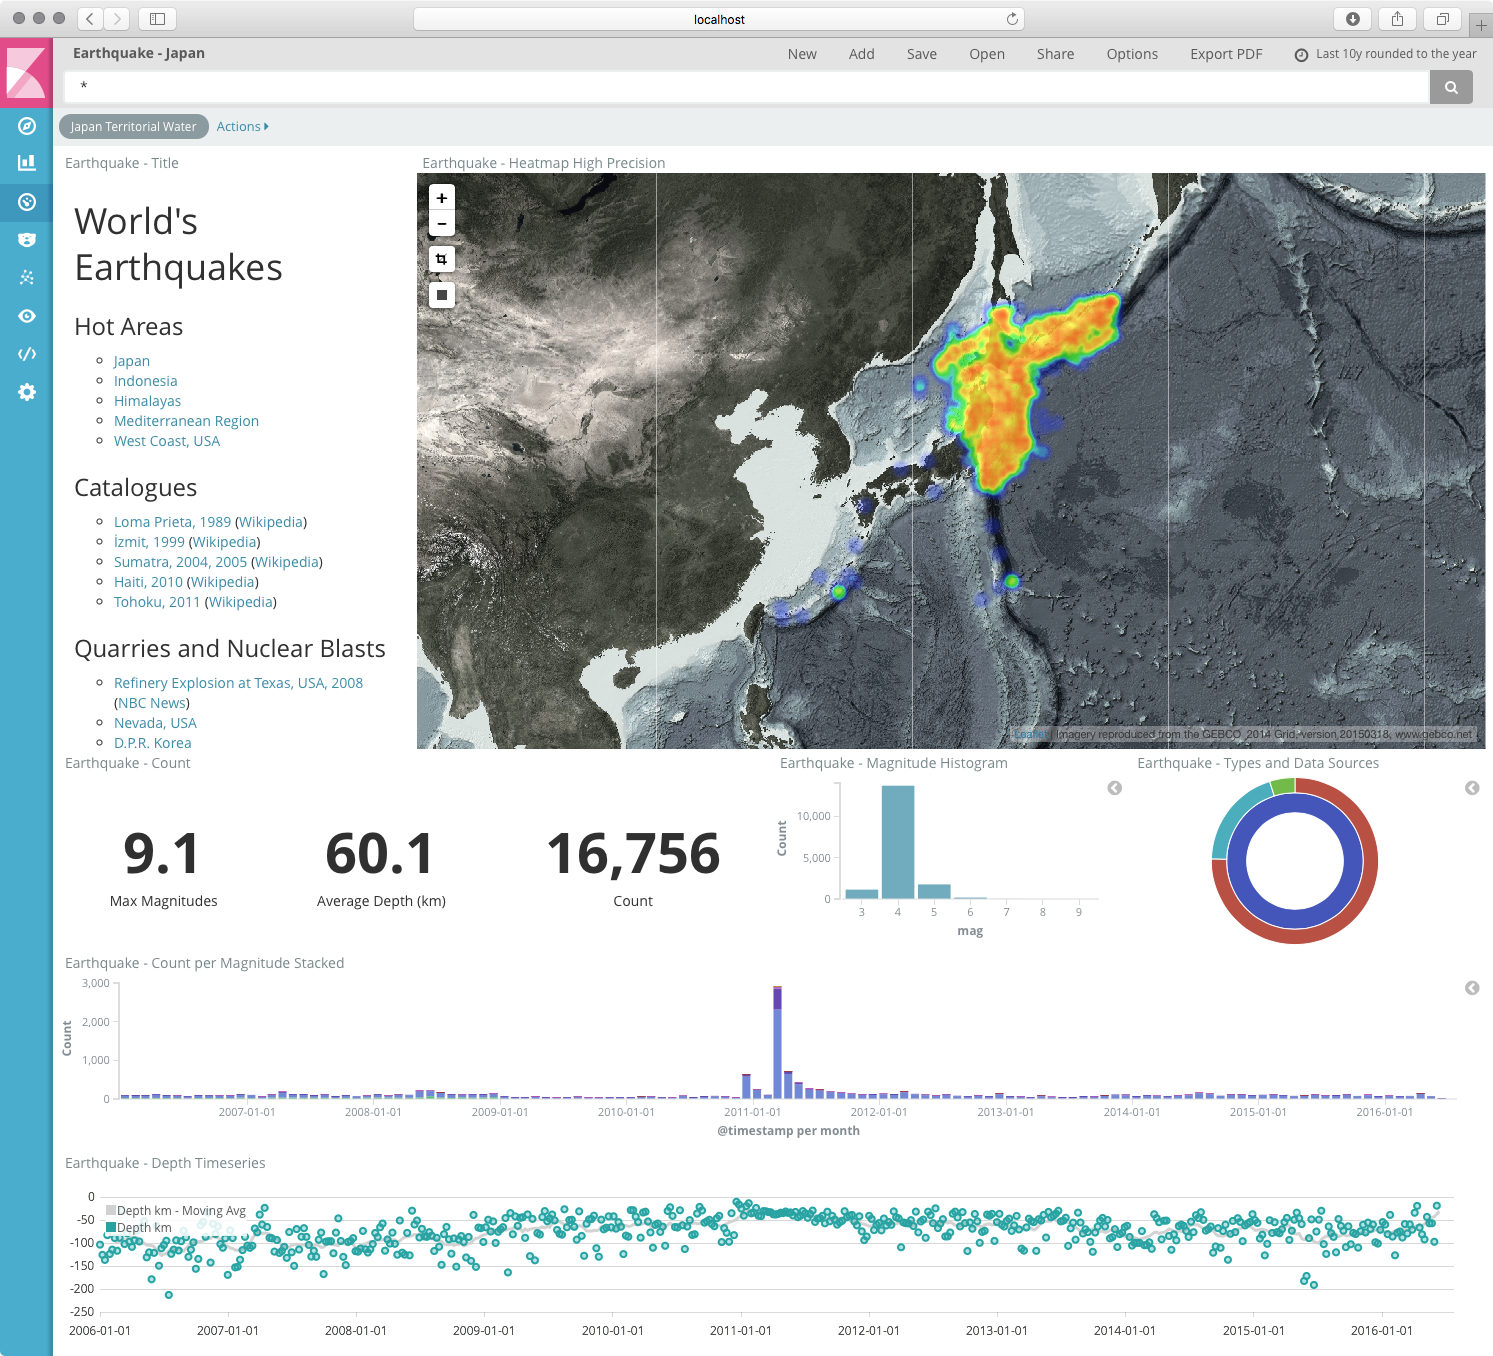The height and width of the screenshot is (1356, 1493).
Task: Expand legend of Count per Magnitude Stacked
Action: 1472,988
